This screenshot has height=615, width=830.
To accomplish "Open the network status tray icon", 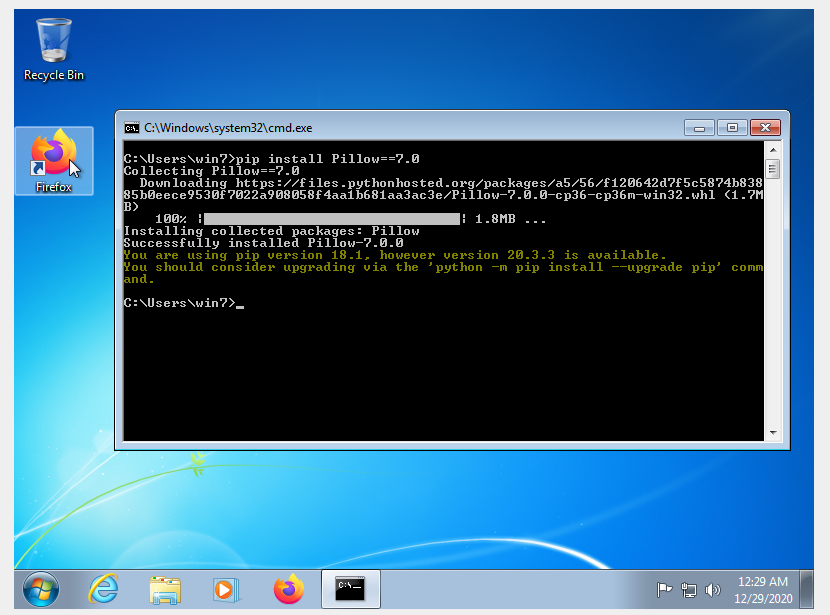I will (689, 590).
